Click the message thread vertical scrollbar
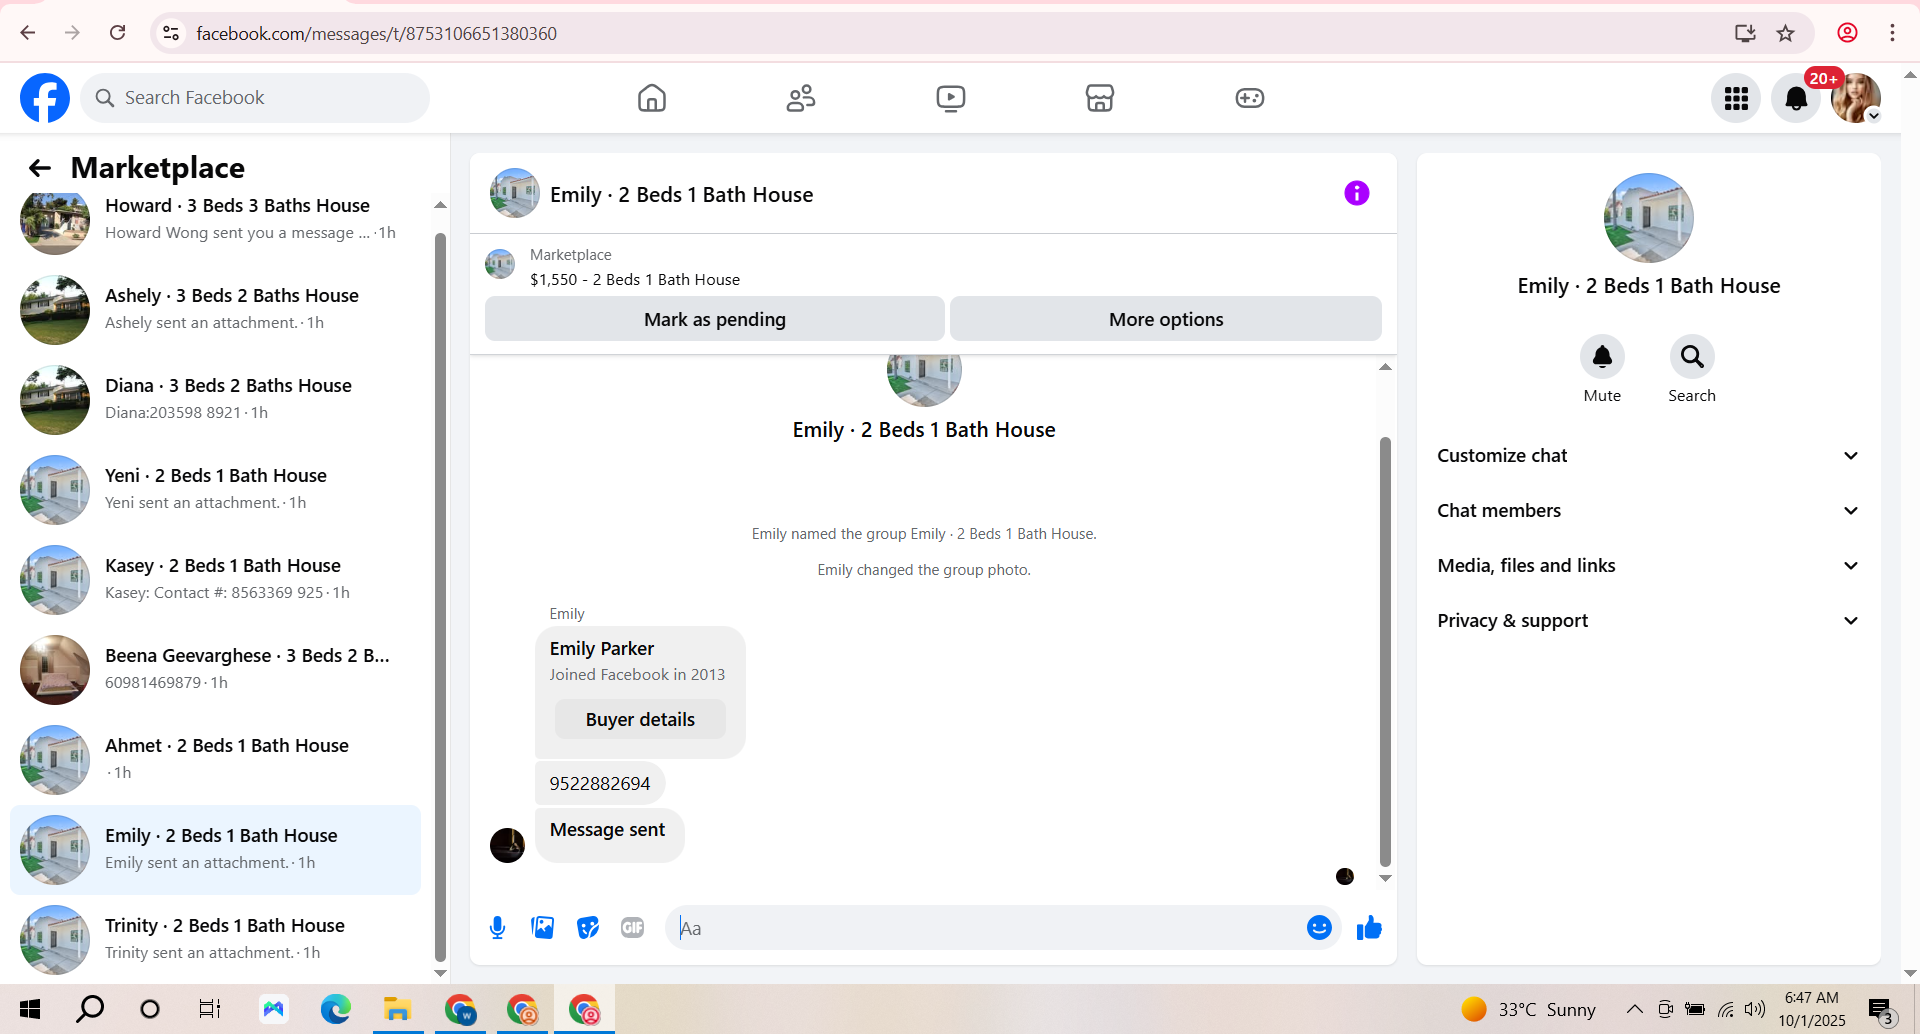Screen dimensions: 1920x1034 (x=1385, y=651)
